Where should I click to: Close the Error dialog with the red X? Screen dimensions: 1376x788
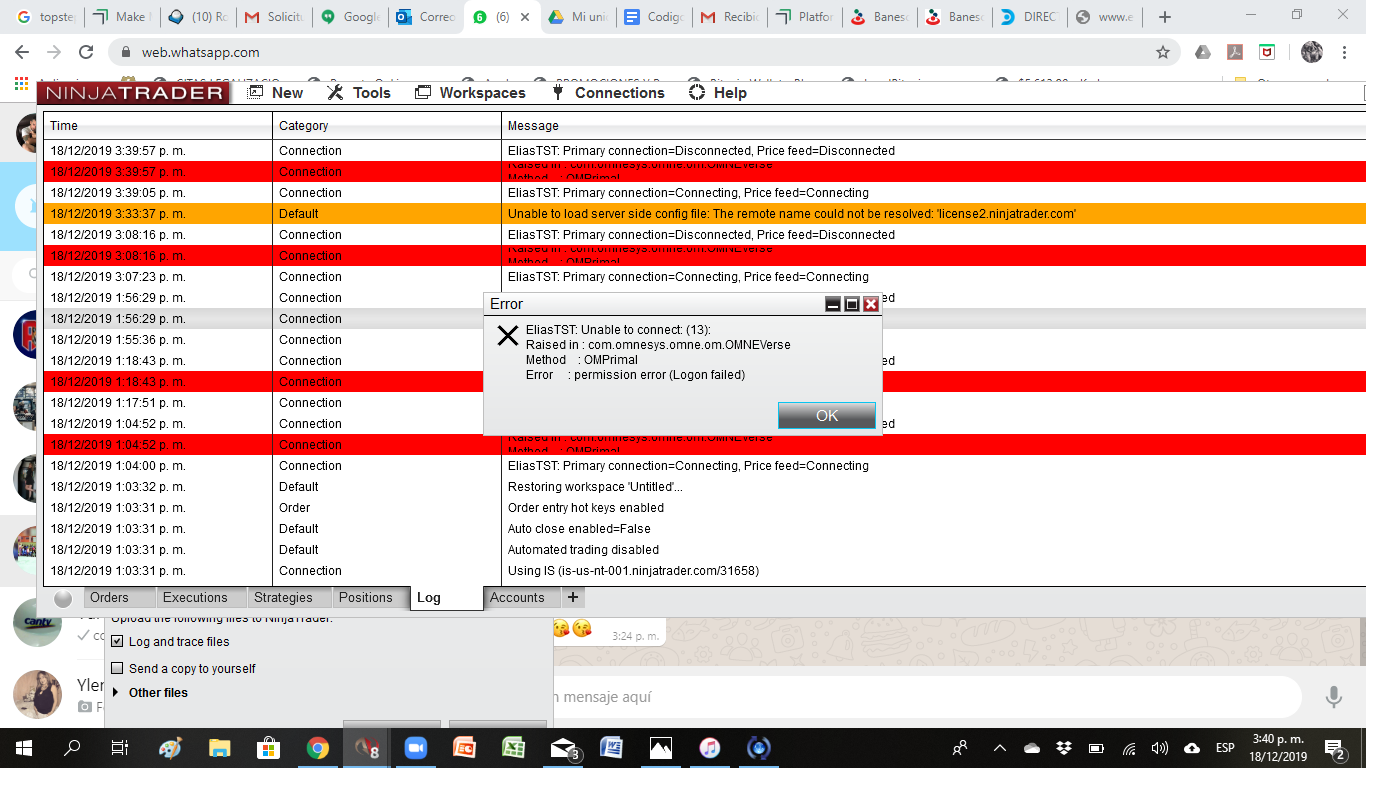click(871, 304)
